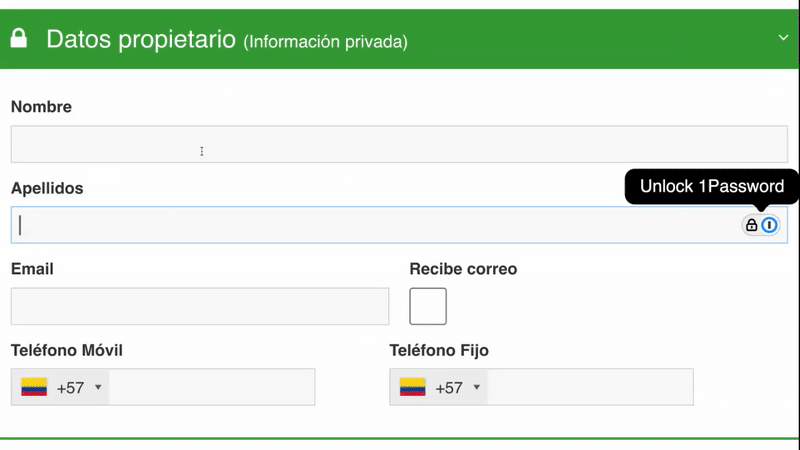Click the Teléfono Móvil number input
Screen dimensions: 800x450
(x=211, y=387)
